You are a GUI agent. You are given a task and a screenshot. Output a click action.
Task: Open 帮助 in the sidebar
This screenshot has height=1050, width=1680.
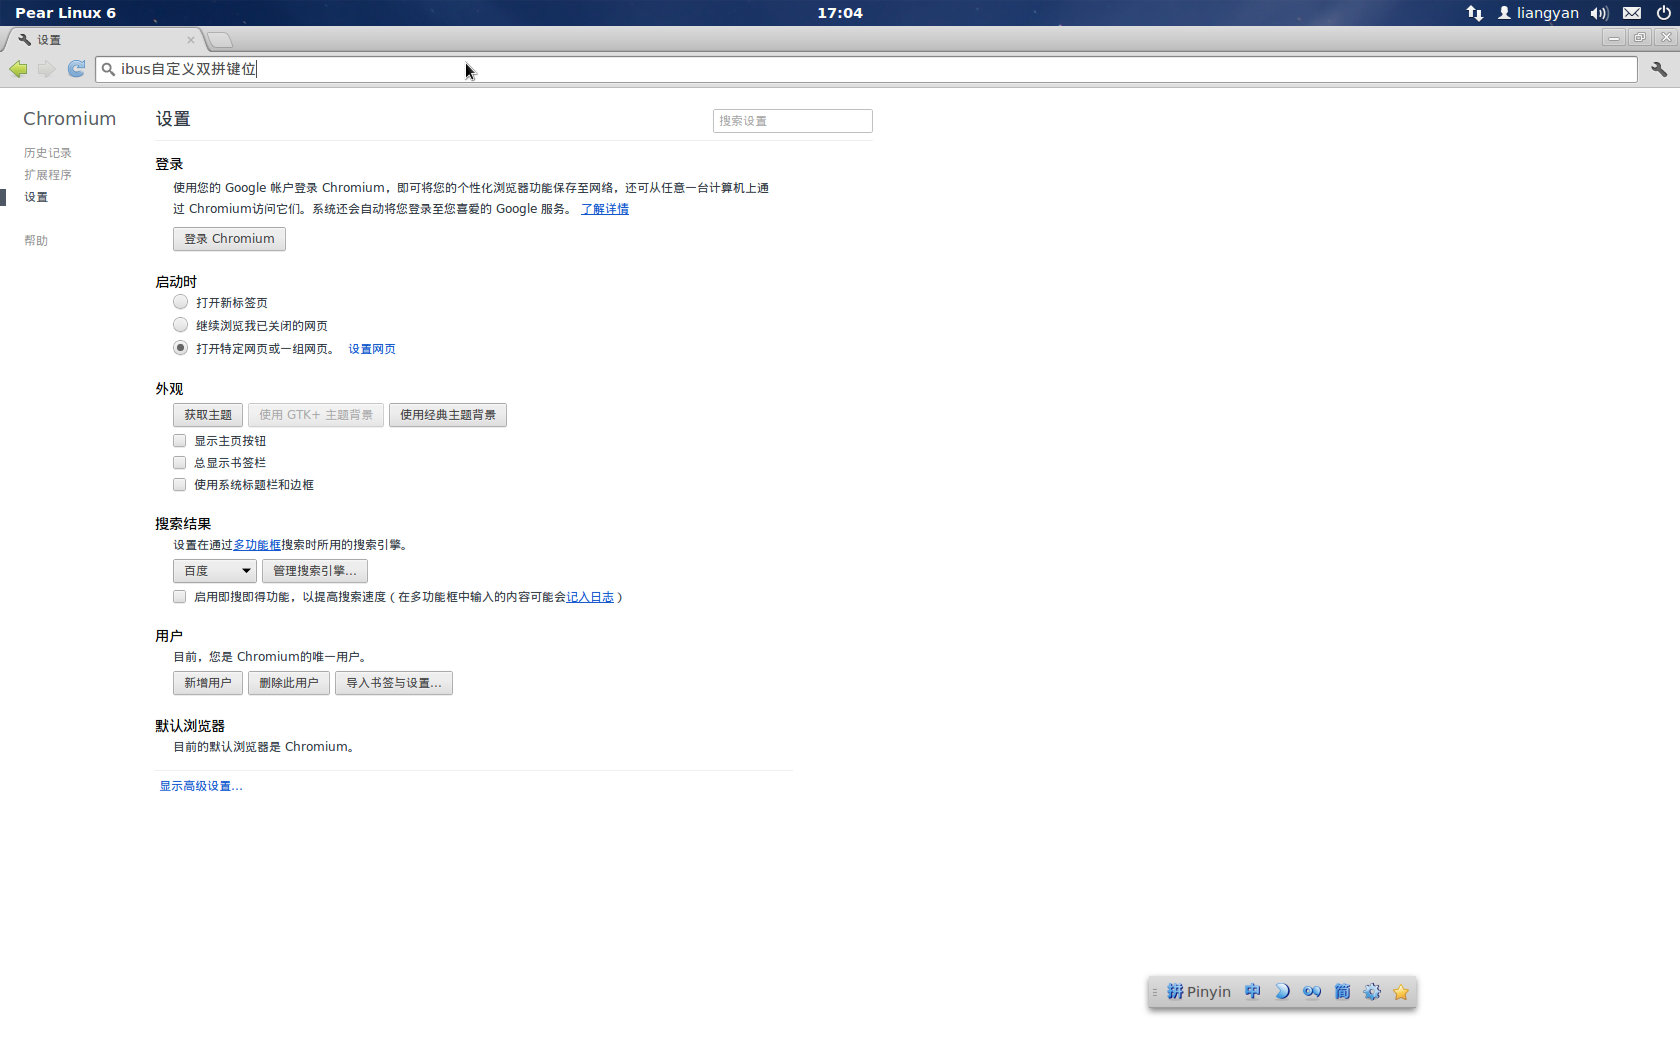(x=36, y=241)
